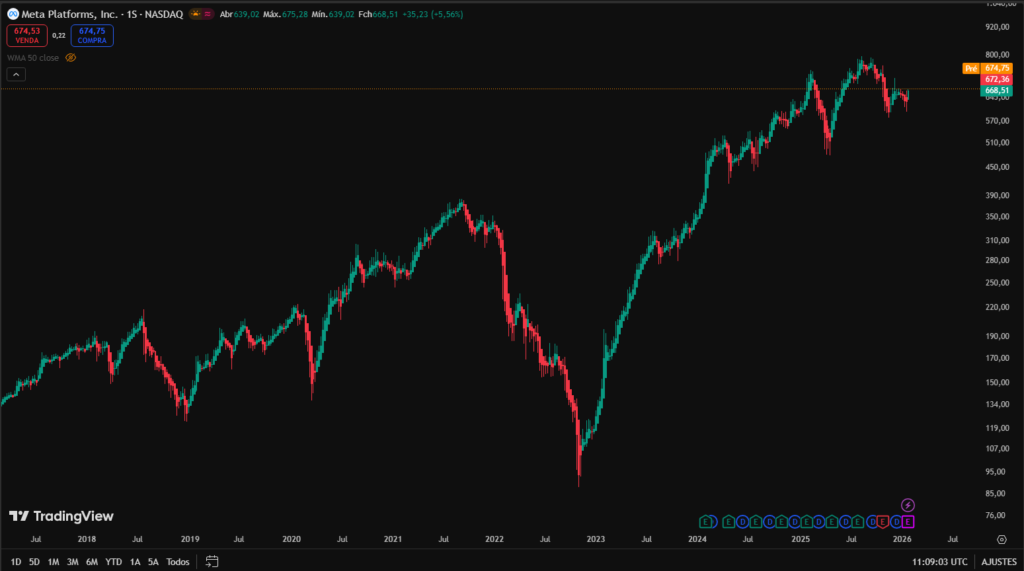Click the red VENDA sell button

point(25,35)
